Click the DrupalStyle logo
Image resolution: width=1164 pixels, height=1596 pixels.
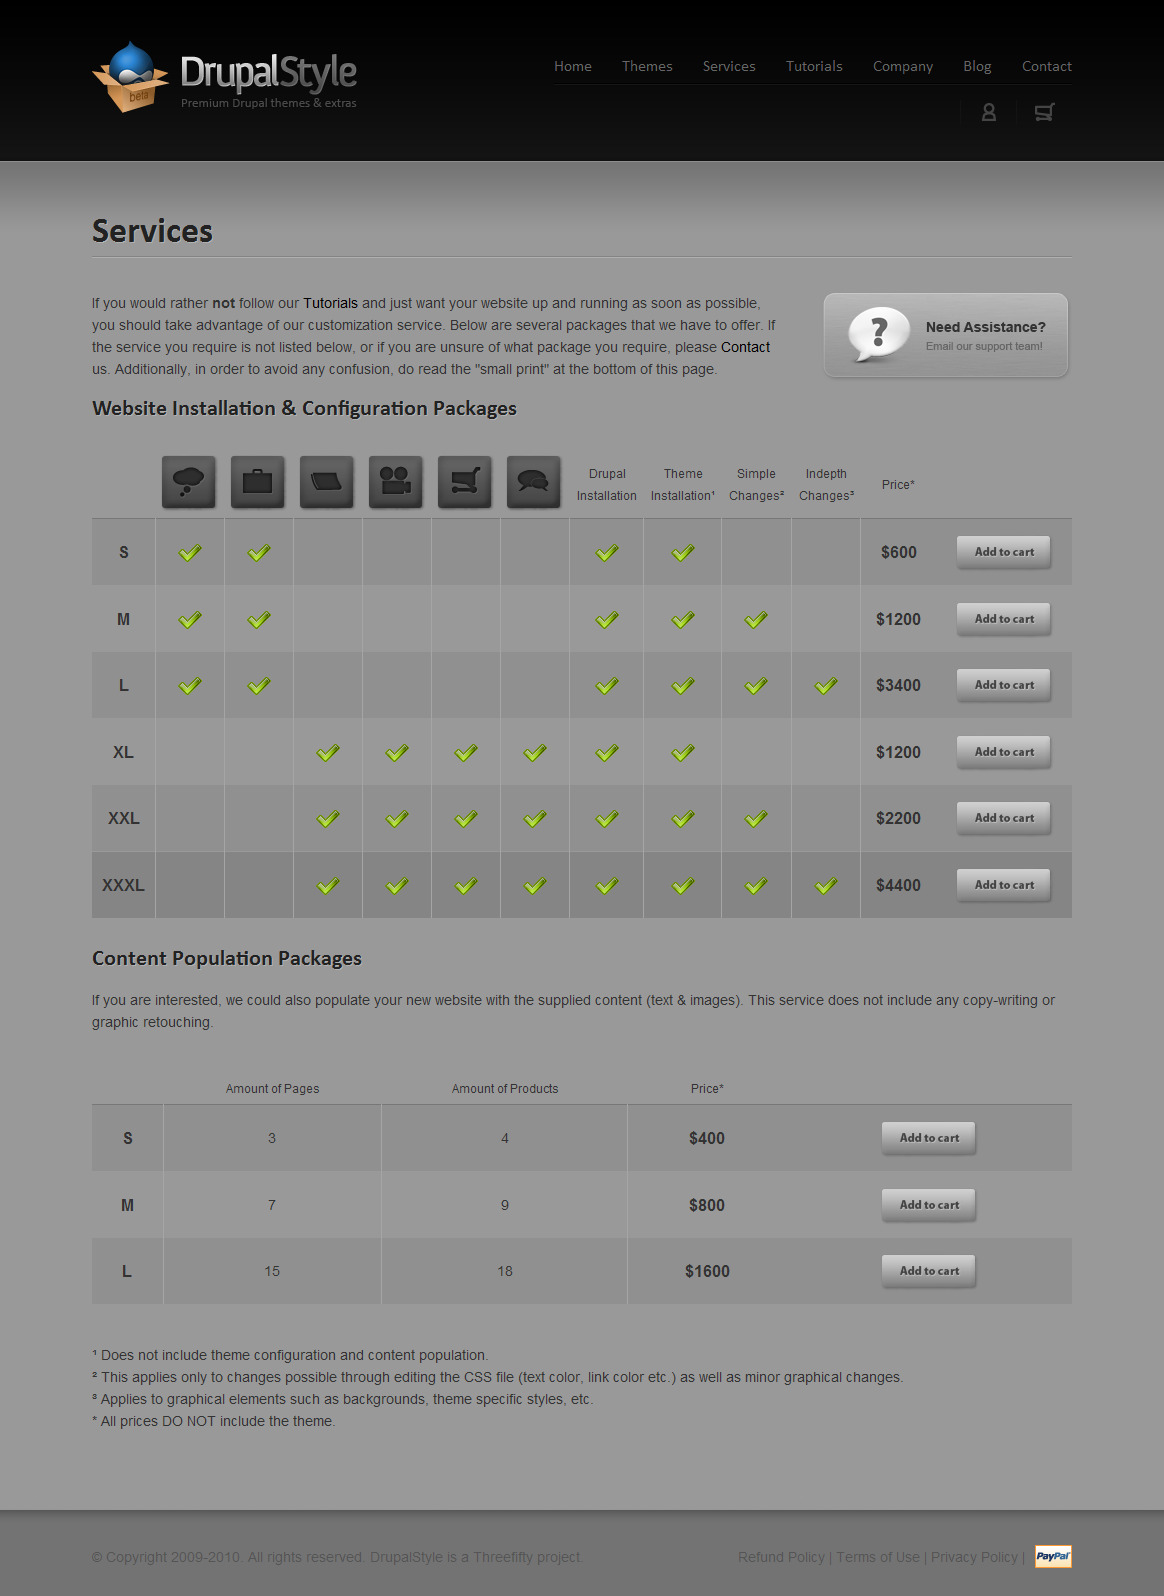click(225, 77)
